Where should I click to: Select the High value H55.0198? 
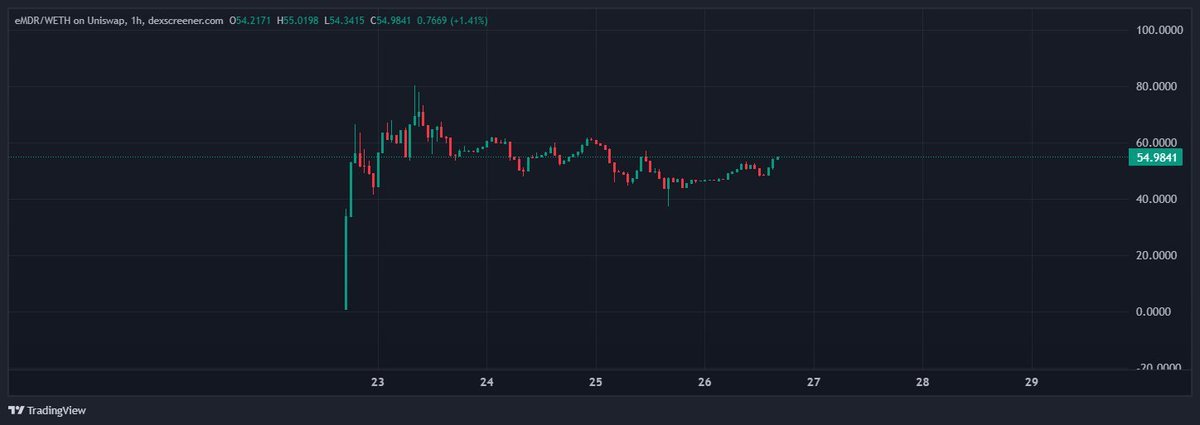[x=298, y=21]
